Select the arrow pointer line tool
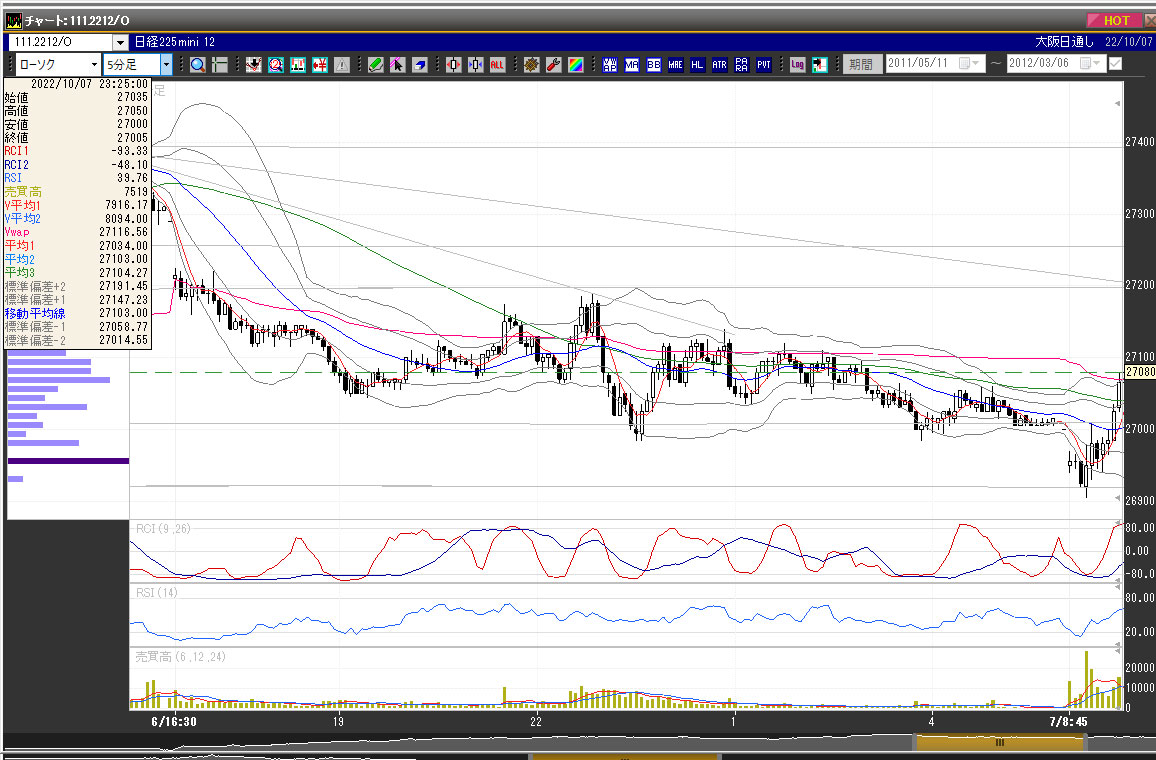Screen dimensions: 1156x760 (398, 65)
